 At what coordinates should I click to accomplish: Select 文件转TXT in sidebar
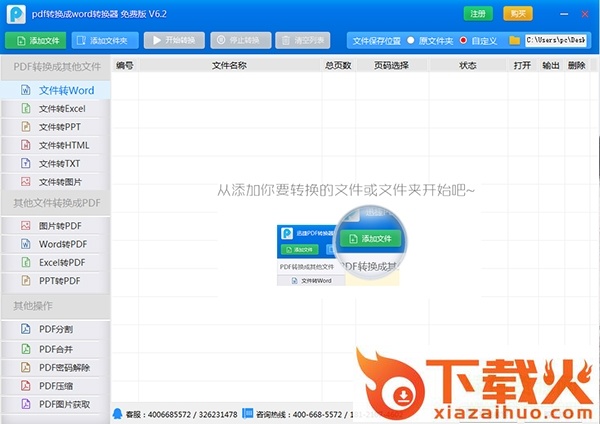[x=56, y=164]
